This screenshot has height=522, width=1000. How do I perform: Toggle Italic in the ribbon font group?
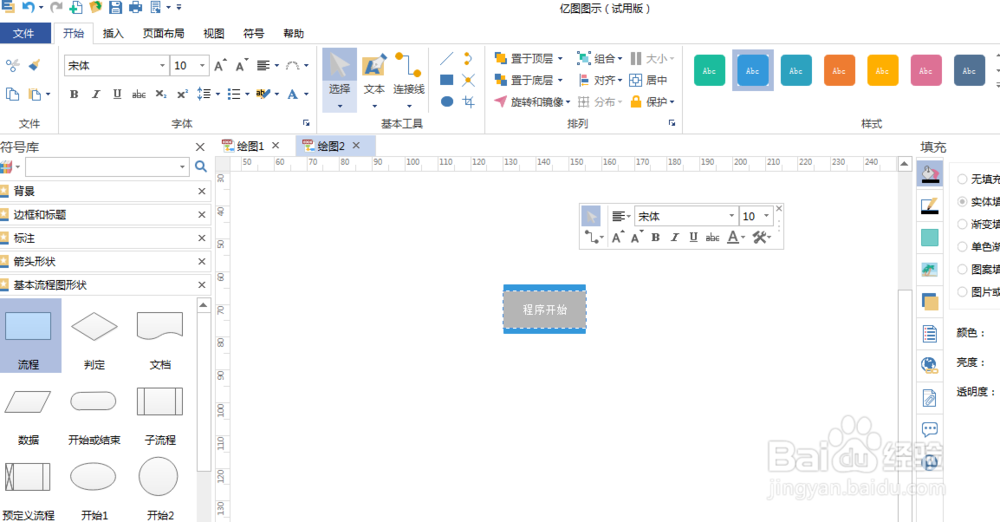click(96, 94)
